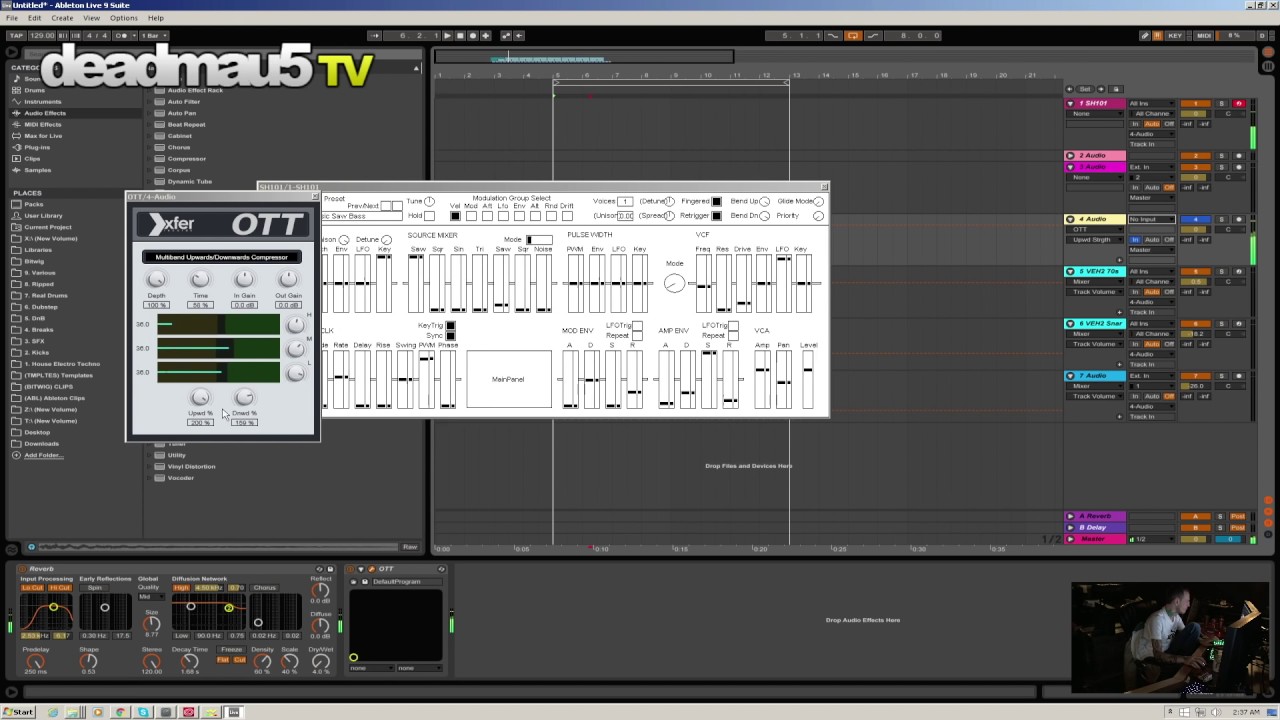The image size is (1280, 720).
Task: Select the Instruments category icon in browser
Action: 16,101
